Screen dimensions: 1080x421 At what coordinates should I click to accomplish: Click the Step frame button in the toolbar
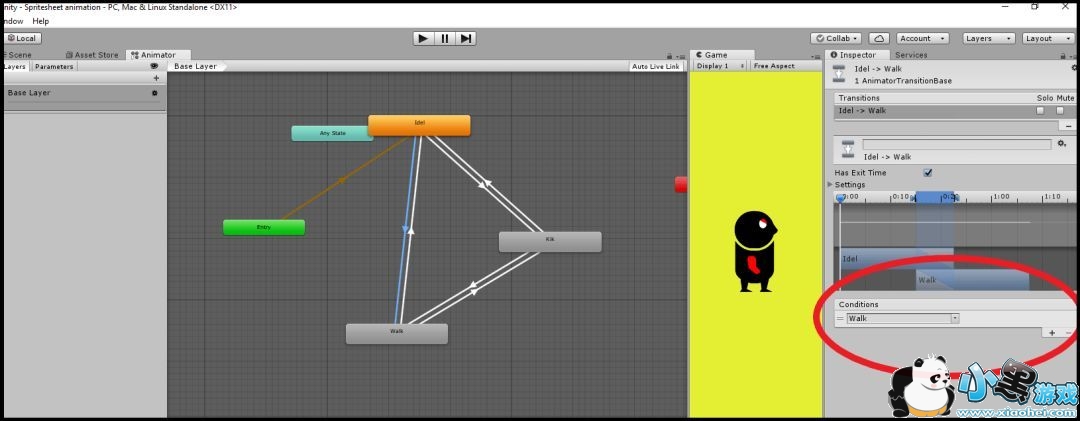466,39
